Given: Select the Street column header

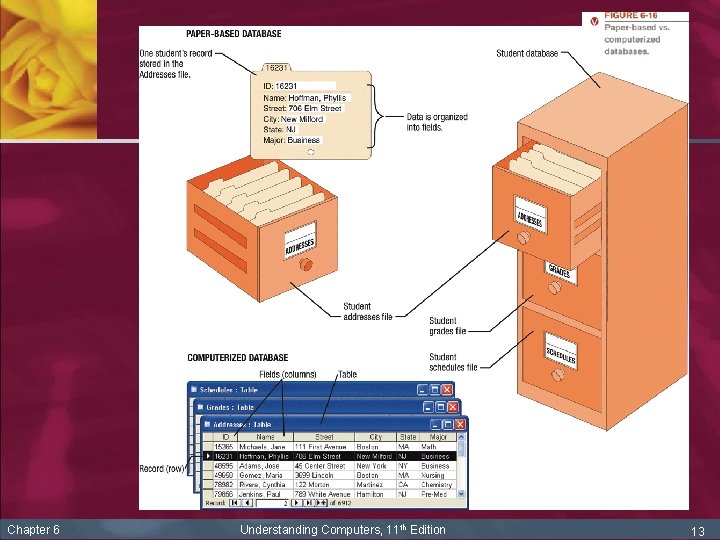Looking at the screenshot, I should point(324,437).
